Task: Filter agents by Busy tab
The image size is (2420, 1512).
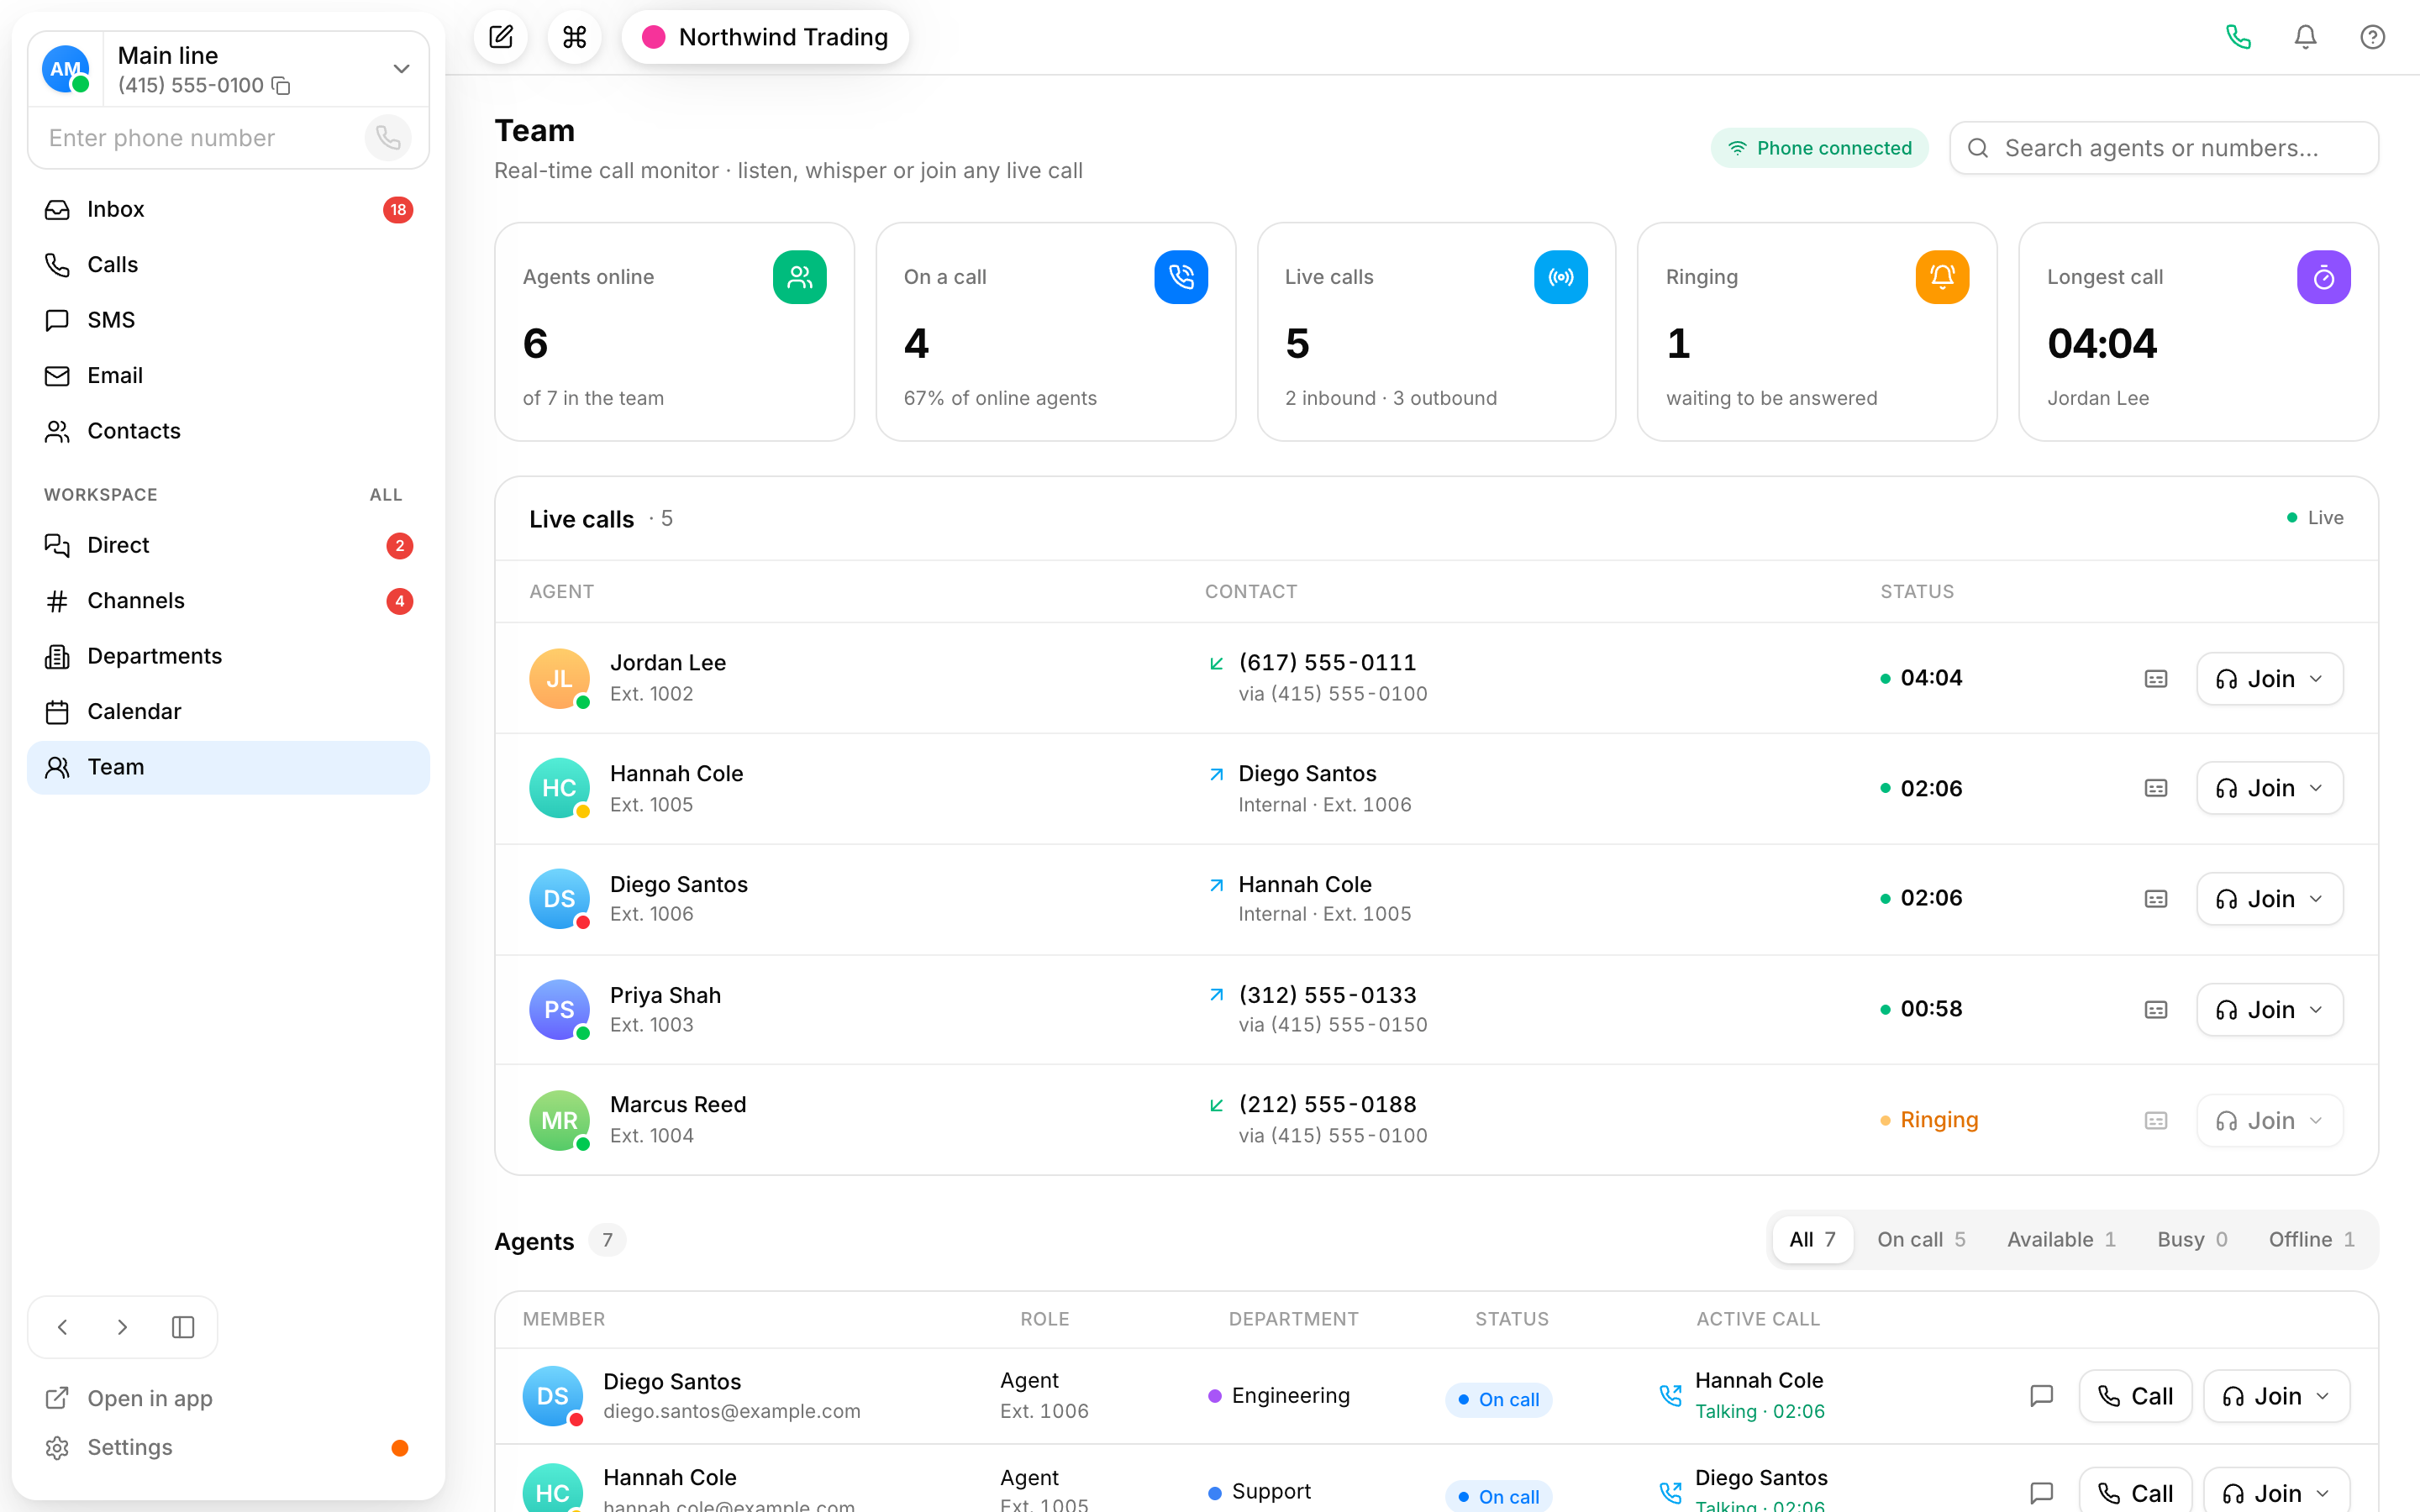Action: (x=2192, y=1239)
